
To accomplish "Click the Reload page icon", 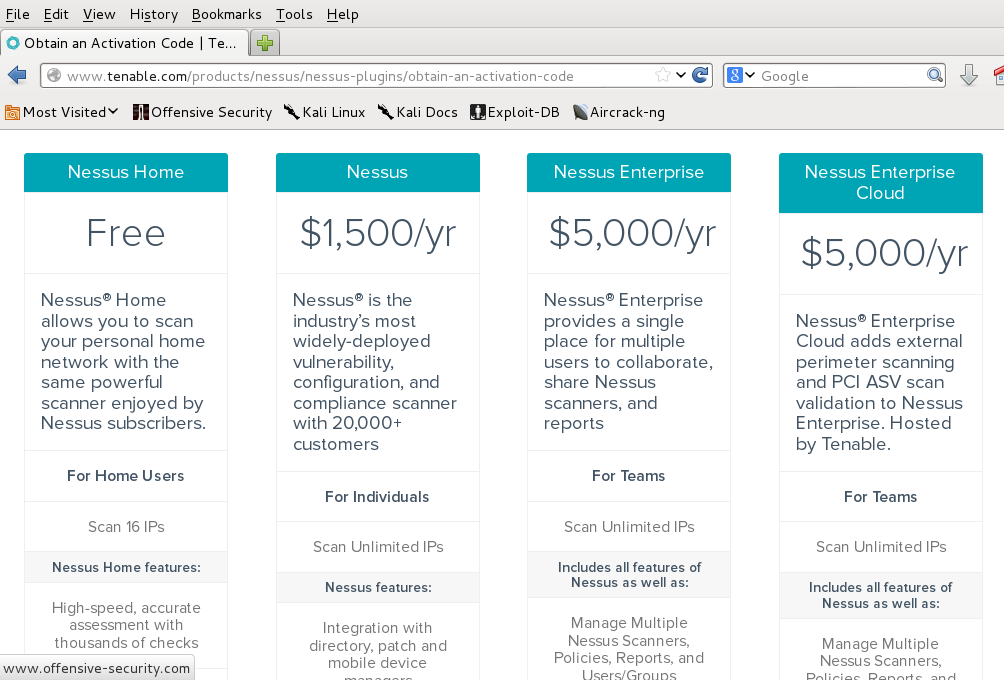I will (x=700, y=76).
